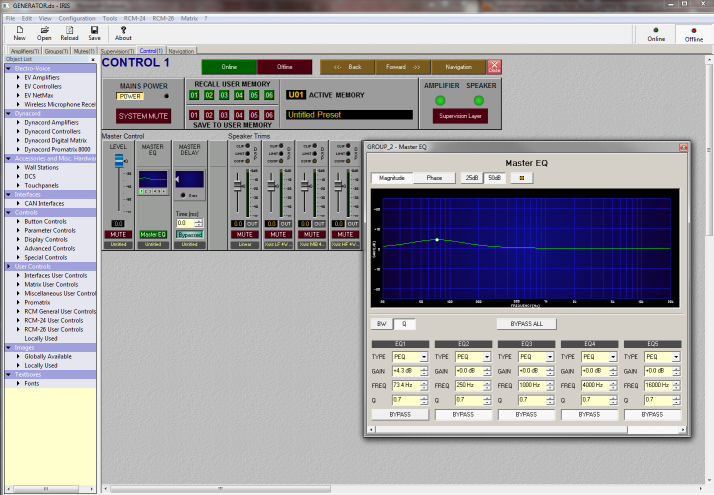Open the EQ2 TYPE dropdown
714x495 pixels.
coord(487,357)
